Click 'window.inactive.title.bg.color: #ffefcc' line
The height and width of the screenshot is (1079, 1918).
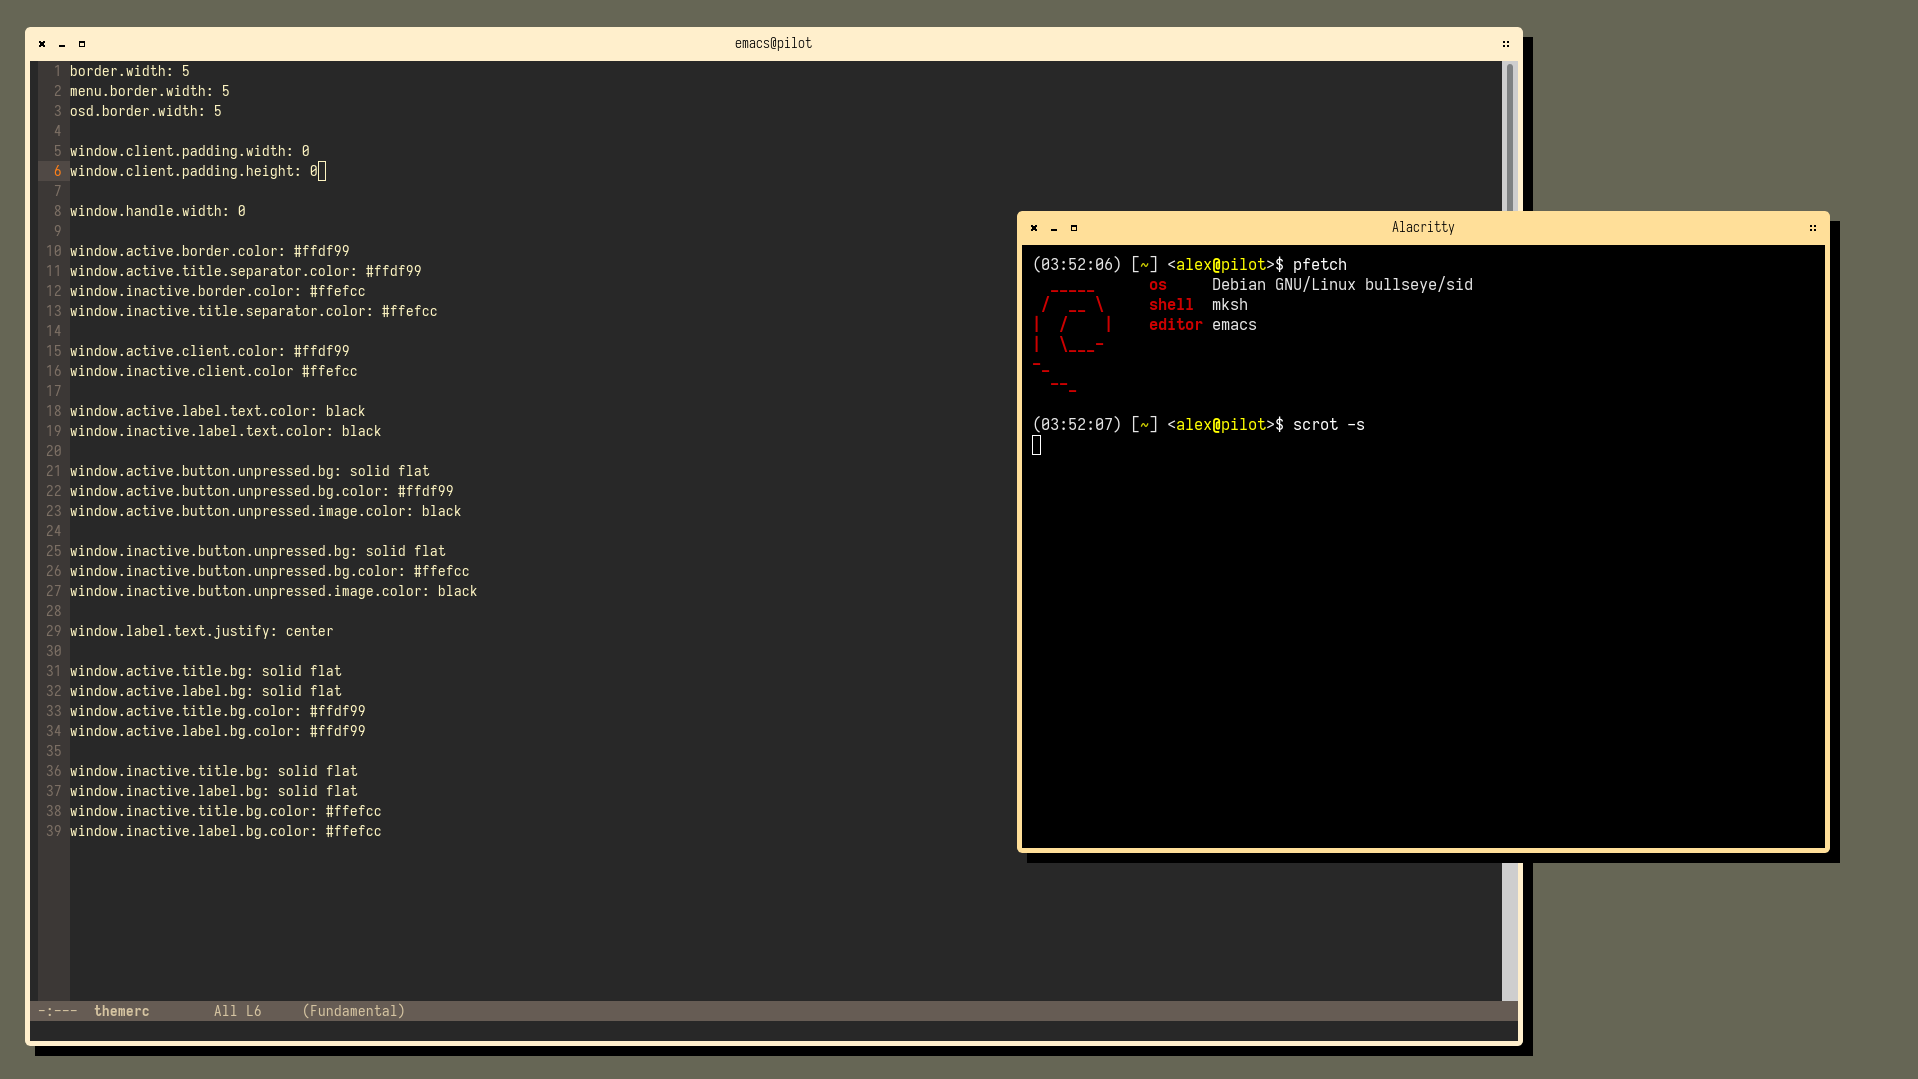tap(226, 811)
